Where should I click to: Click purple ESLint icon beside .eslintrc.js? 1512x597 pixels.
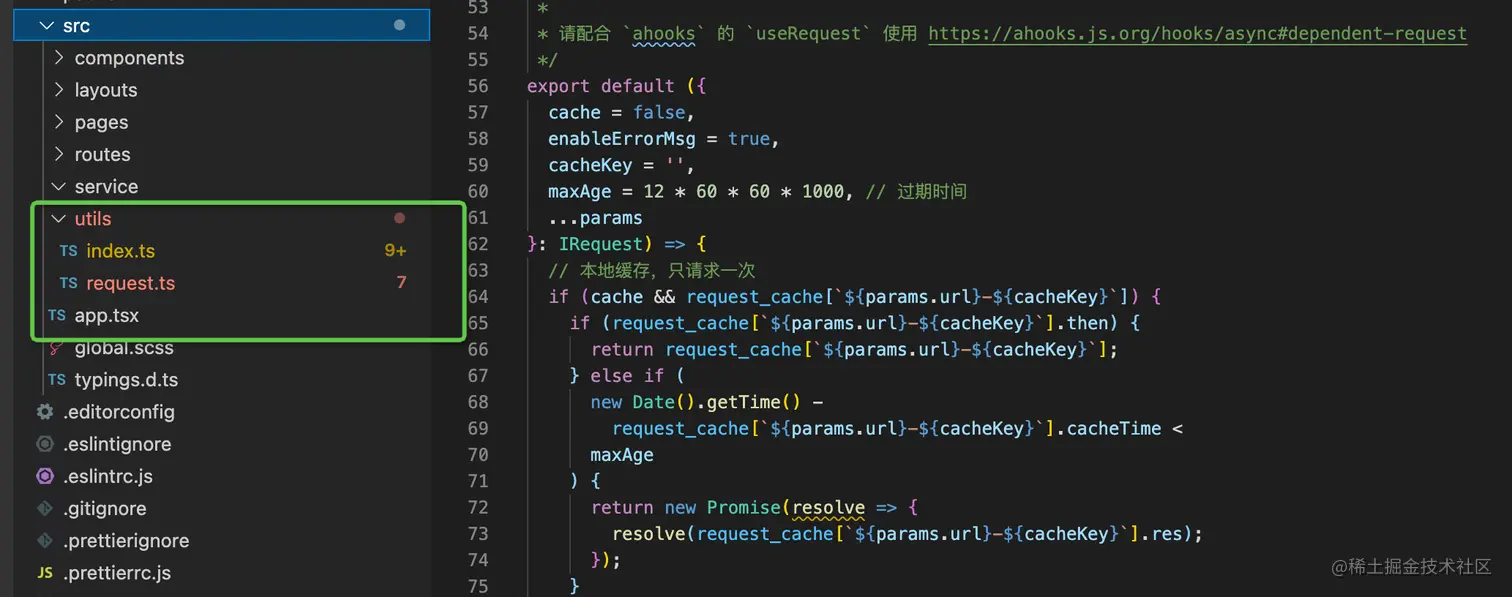click(44, 476)
